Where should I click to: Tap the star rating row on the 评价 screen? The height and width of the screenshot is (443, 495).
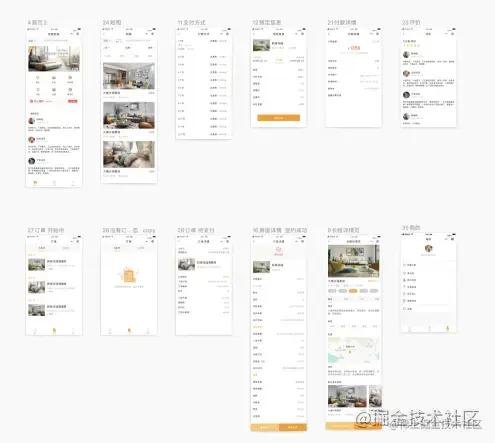[x=411, y=45]
